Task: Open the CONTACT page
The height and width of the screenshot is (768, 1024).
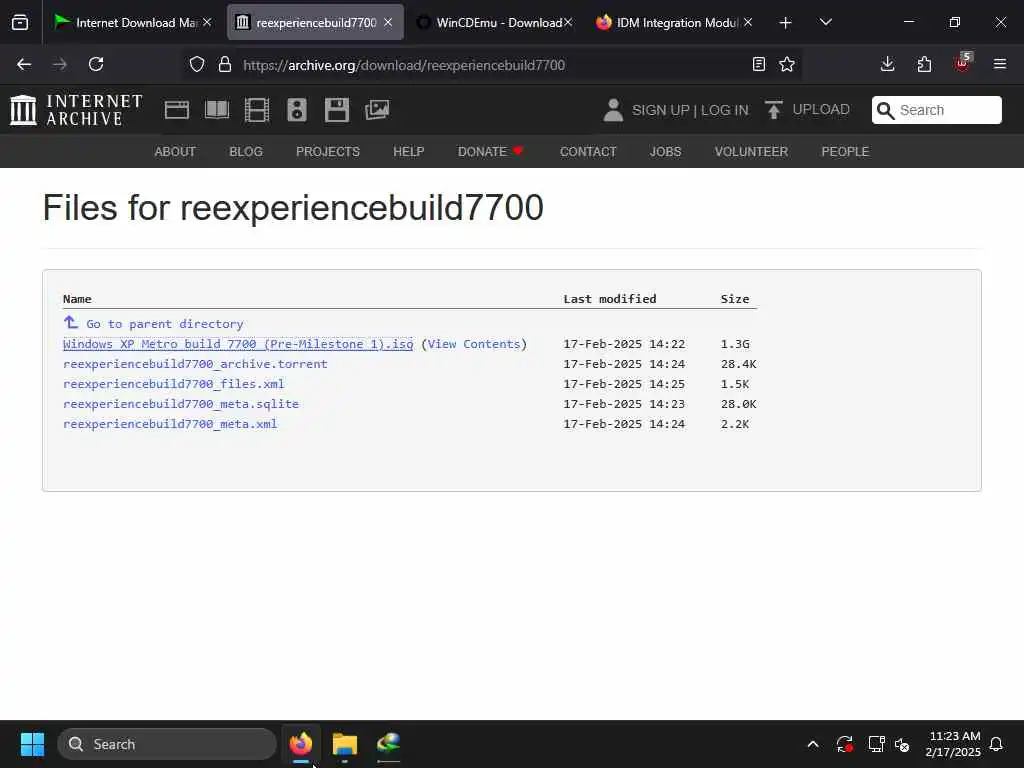Action: pos(588,152)
